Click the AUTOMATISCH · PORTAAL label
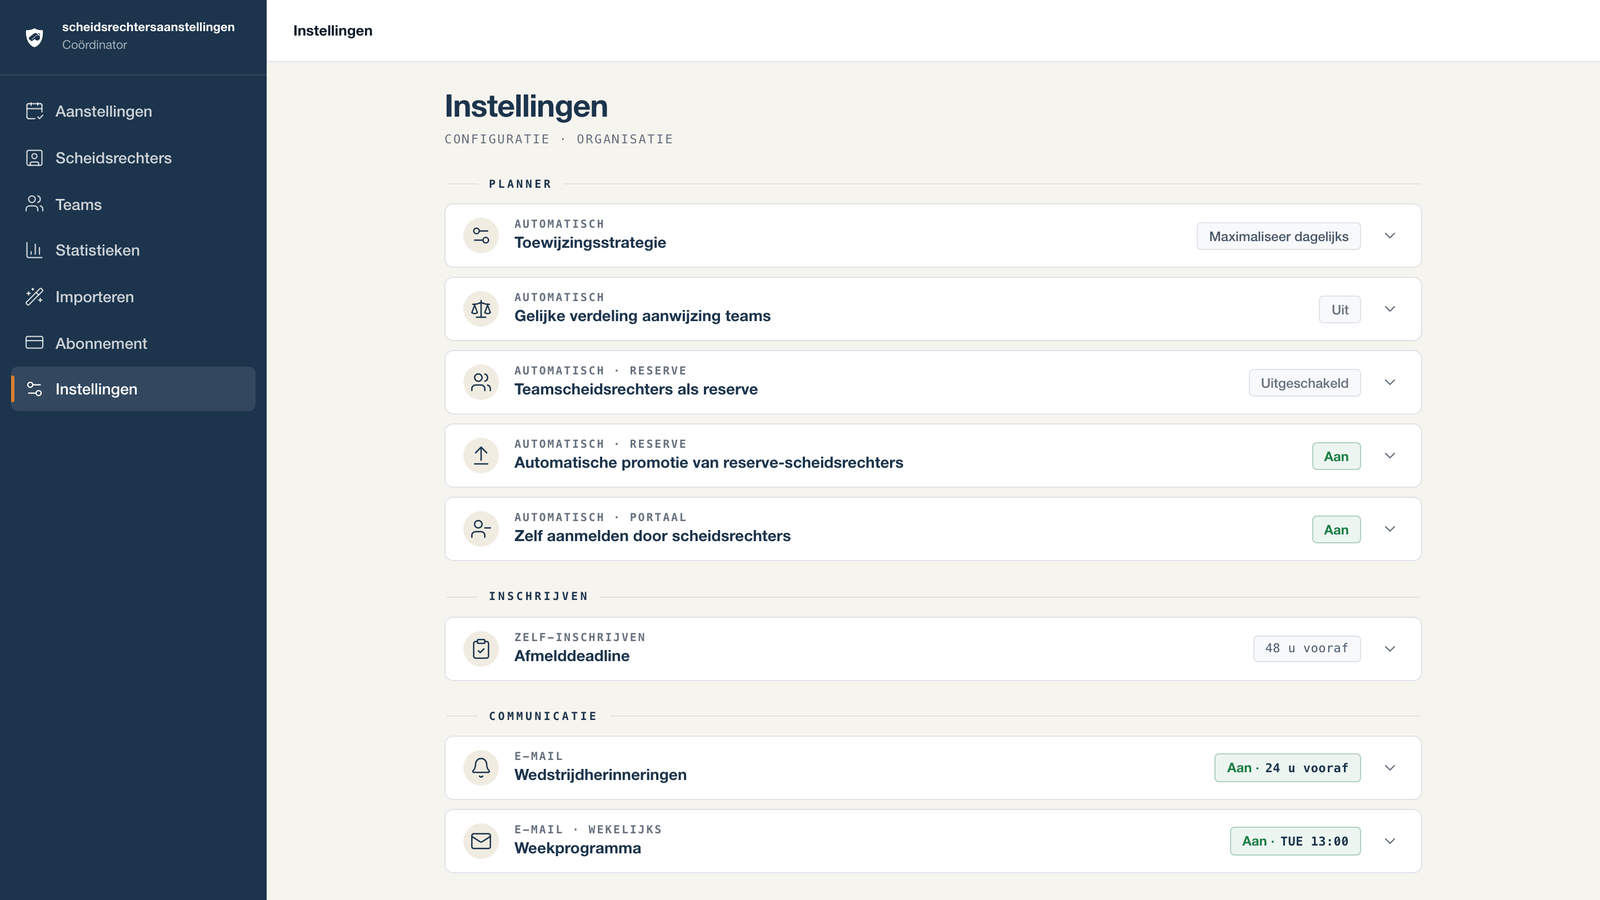This screenshot has width=1600, height=900. [600, 517]
